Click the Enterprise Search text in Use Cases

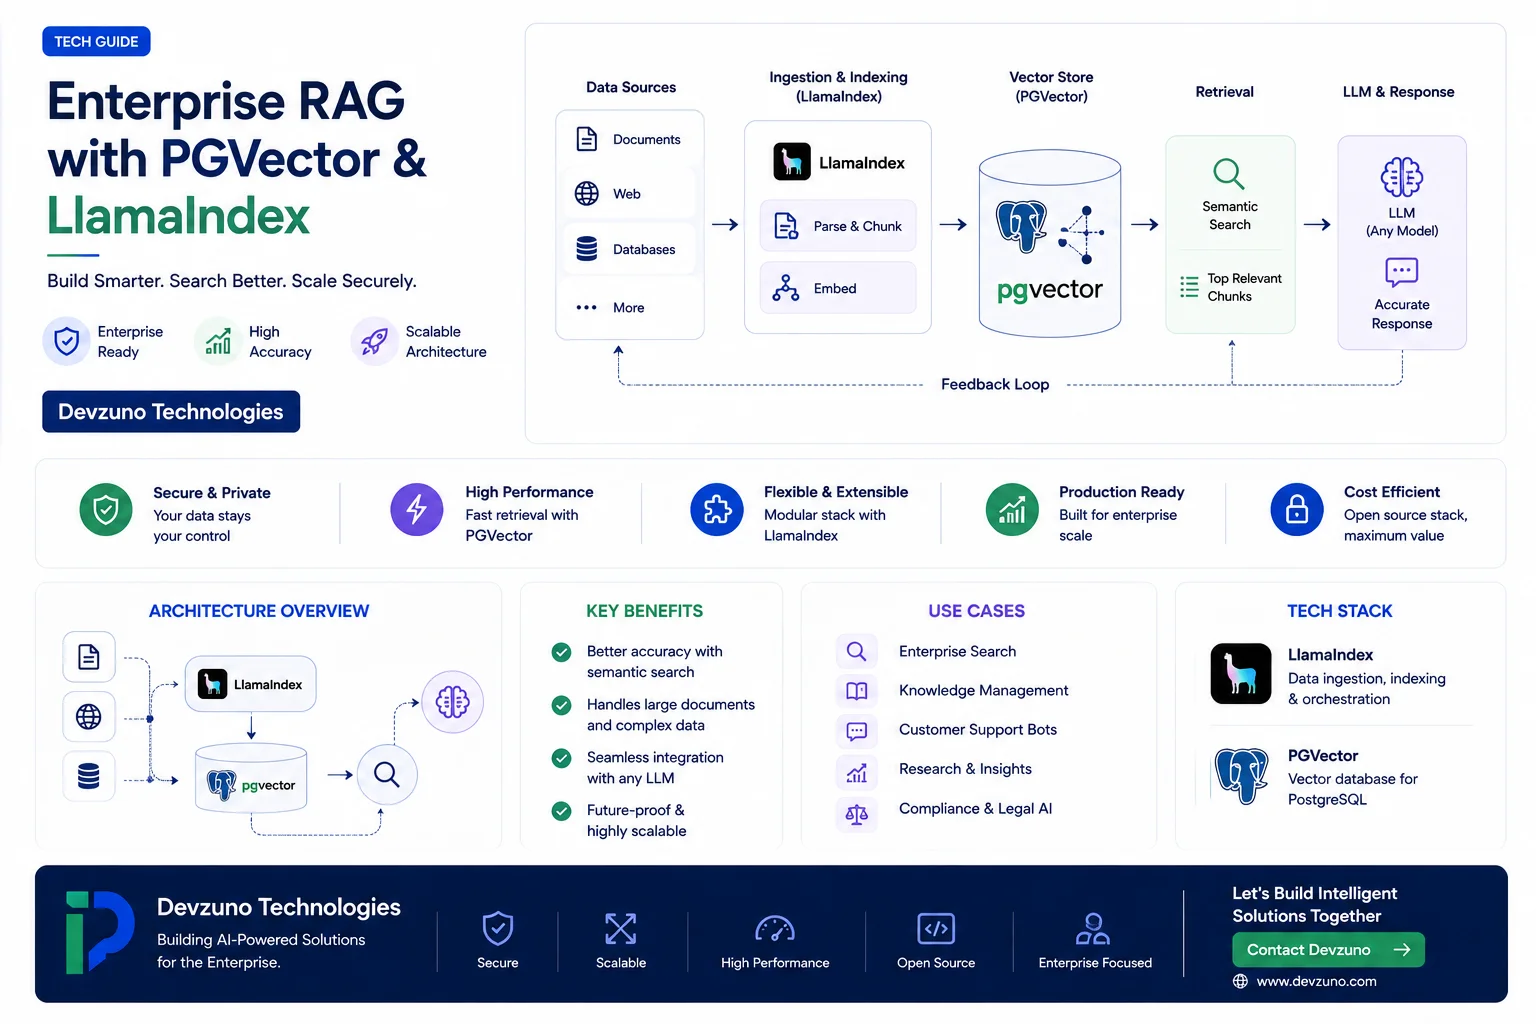coord(957,651)
